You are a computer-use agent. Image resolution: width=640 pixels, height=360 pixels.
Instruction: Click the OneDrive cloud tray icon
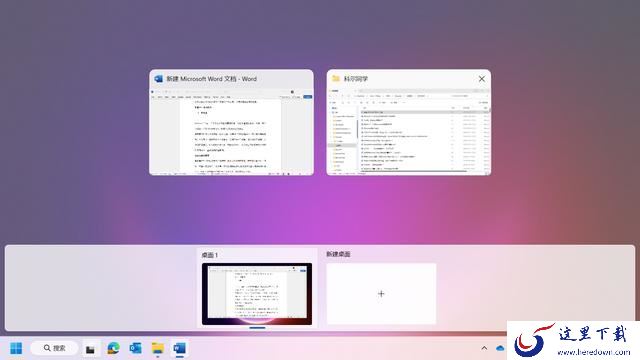click(x=500, y=348)
